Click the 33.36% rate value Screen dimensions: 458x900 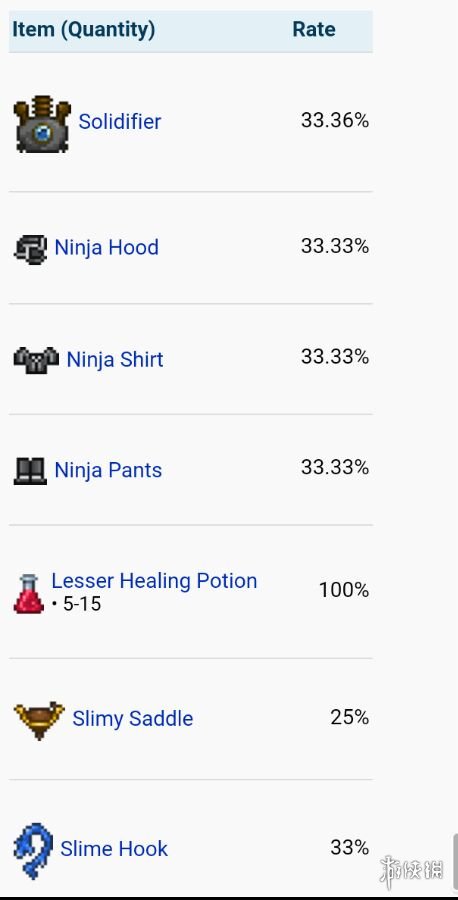pos(335,121)
